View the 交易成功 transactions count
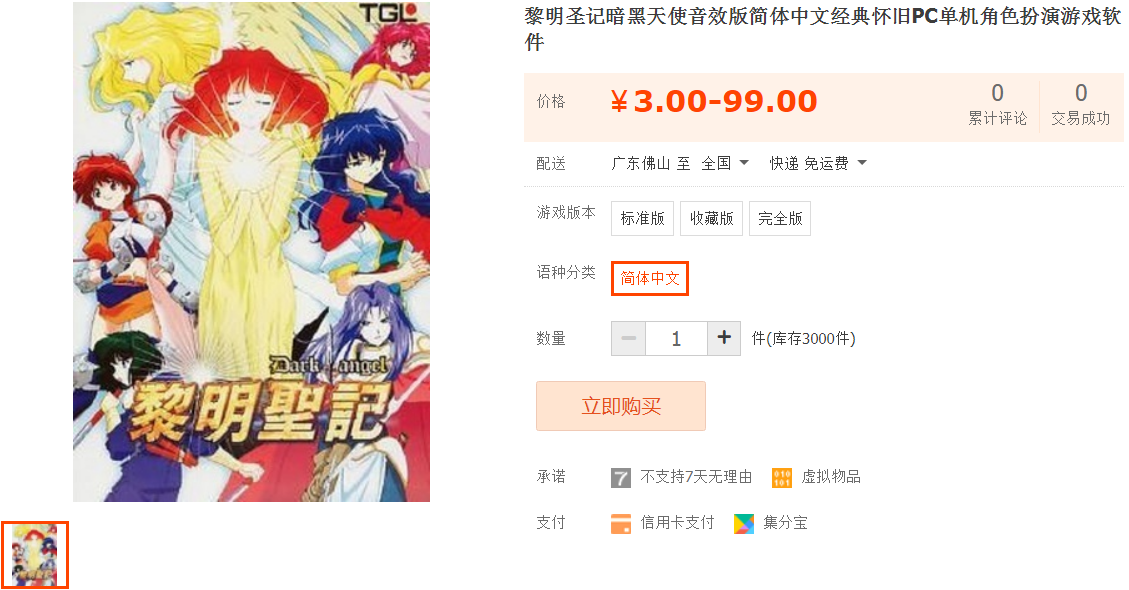The height and width of the screenshot is (590, 1129). point(1081,105)
